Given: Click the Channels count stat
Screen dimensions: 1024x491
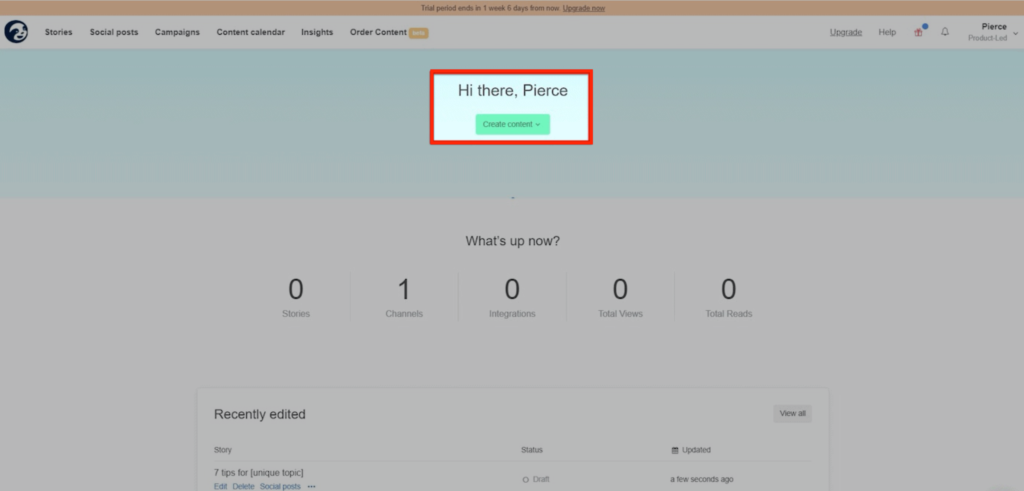Looking at the screenshot, I should tap(404, 297).
